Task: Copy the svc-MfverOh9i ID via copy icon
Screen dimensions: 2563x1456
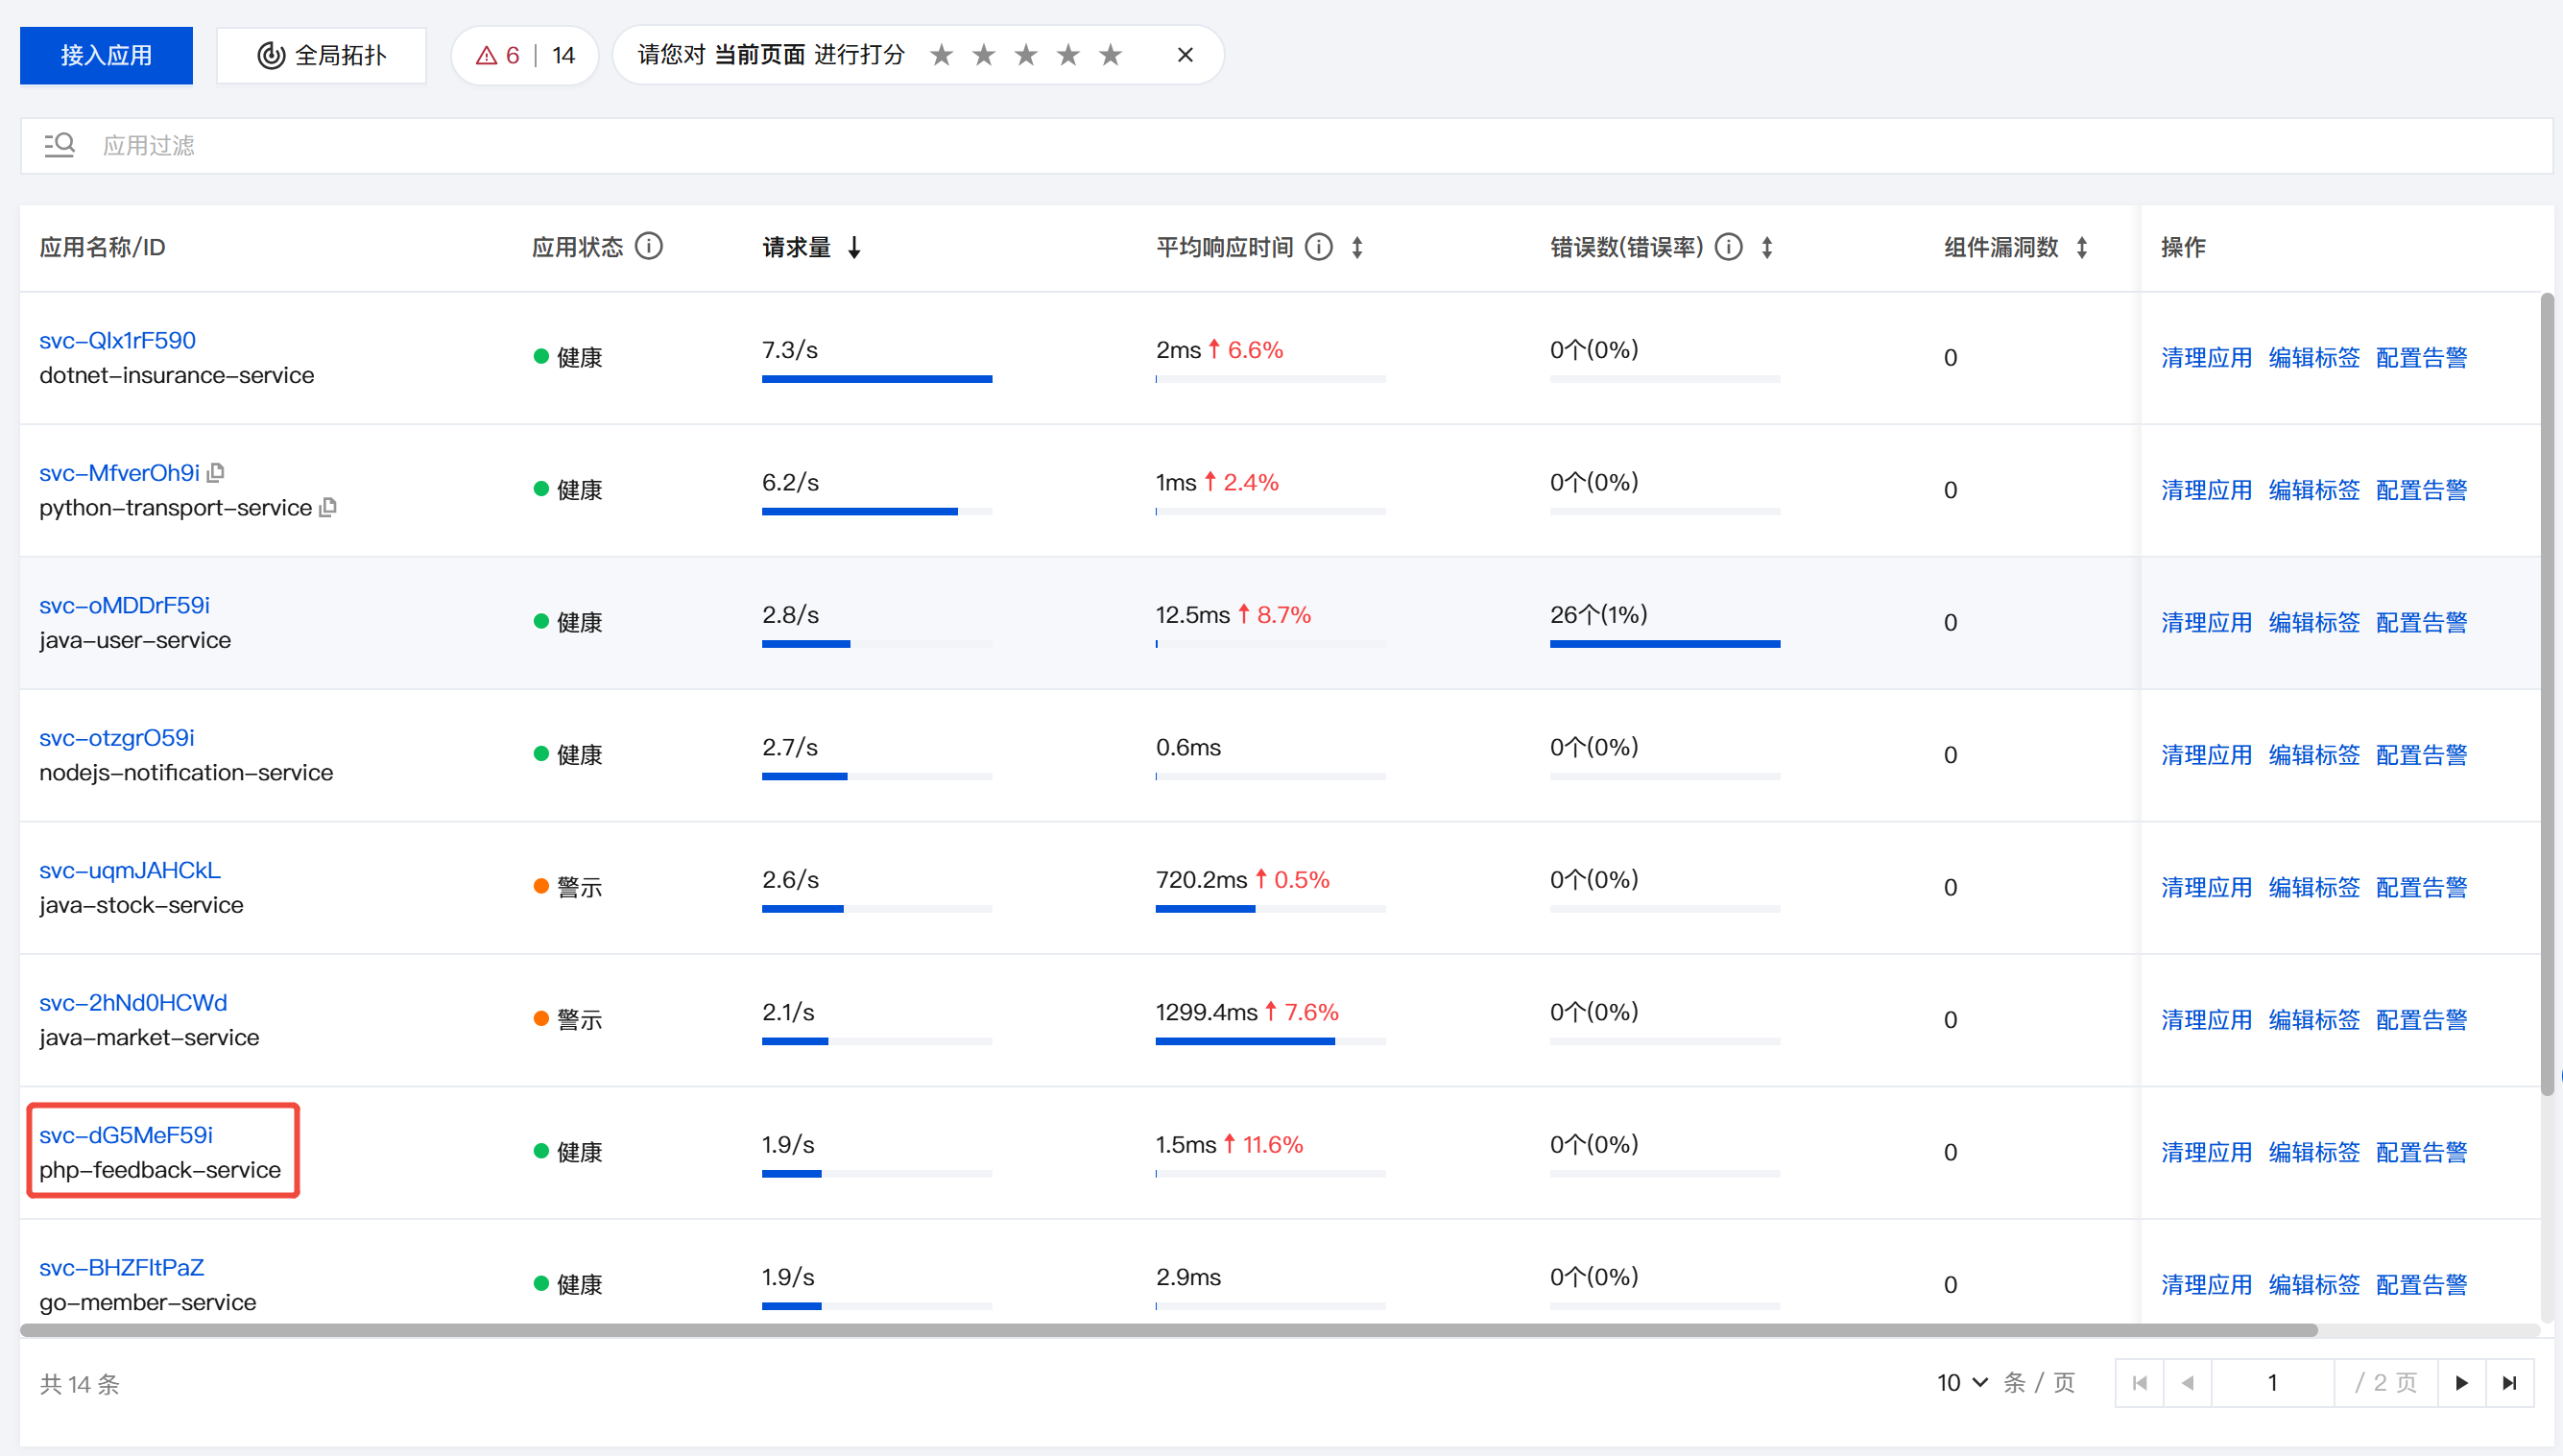Action: pos(216,472)
